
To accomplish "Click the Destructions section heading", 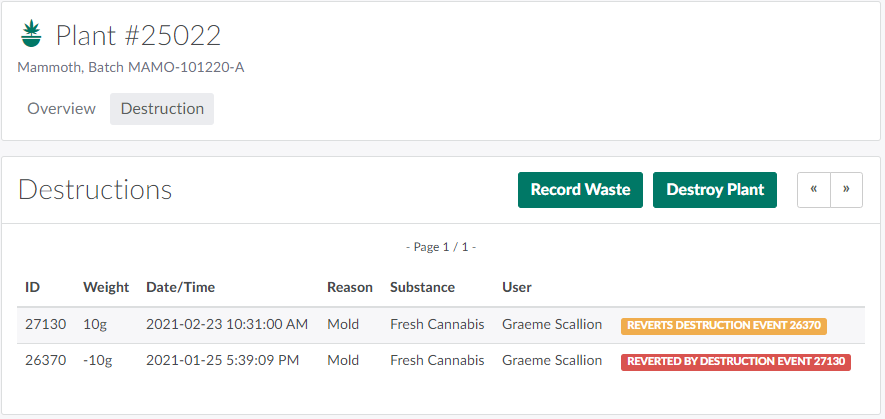I will pyautogui.click(x=95, y=190).
